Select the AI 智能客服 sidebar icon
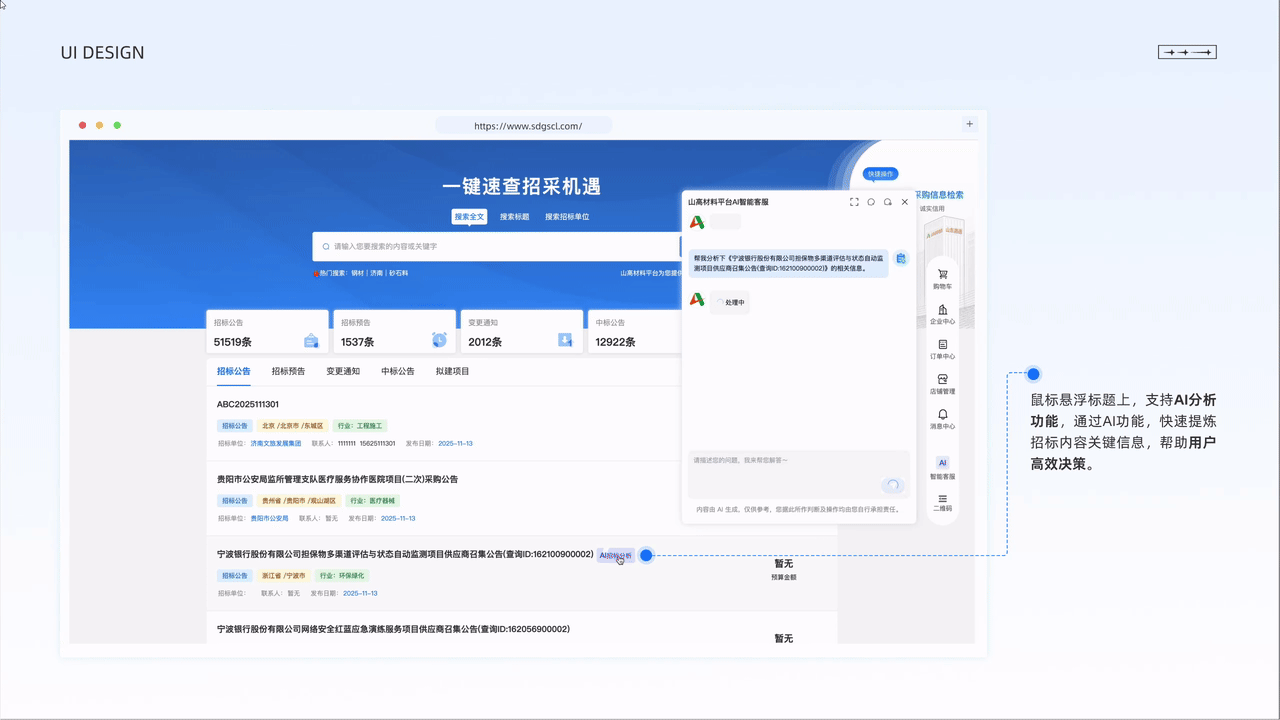The image size is (1280, 720). [941, 468]
